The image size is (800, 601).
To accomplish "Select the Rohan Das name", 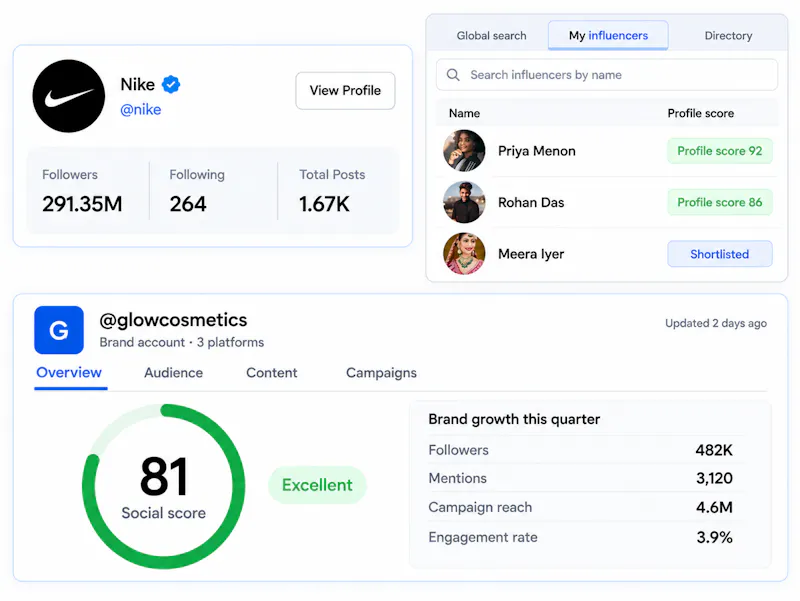I will pyautogui.click(x=531, y=203).
